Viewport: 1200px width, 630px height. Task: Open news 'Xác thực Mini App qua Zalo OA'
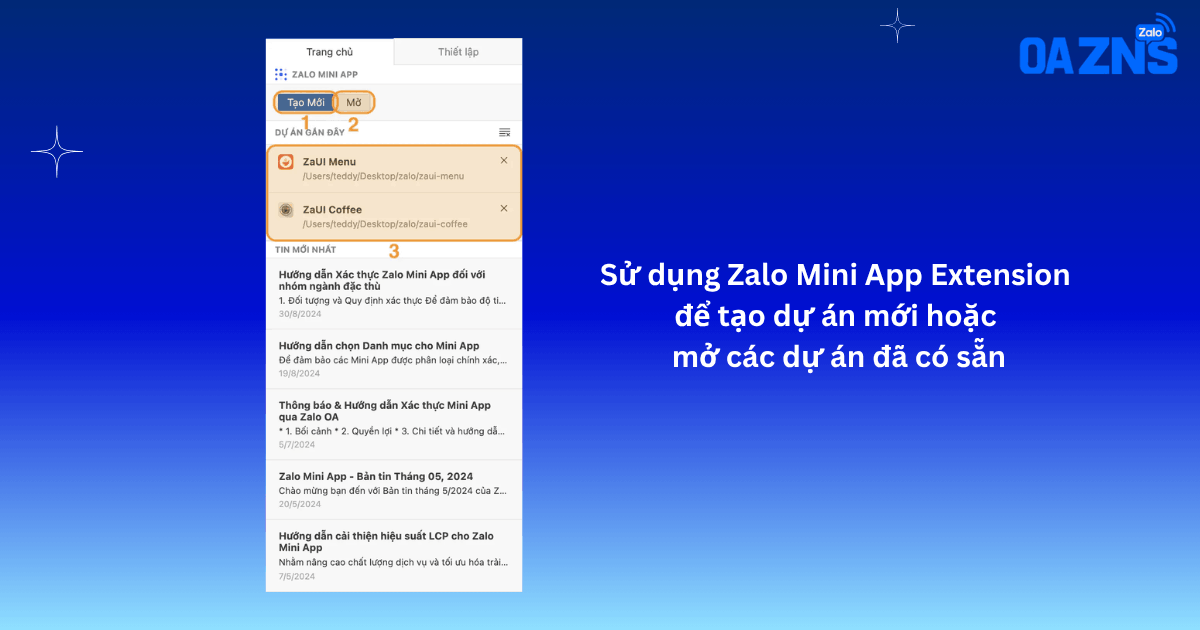pos(394,425)
